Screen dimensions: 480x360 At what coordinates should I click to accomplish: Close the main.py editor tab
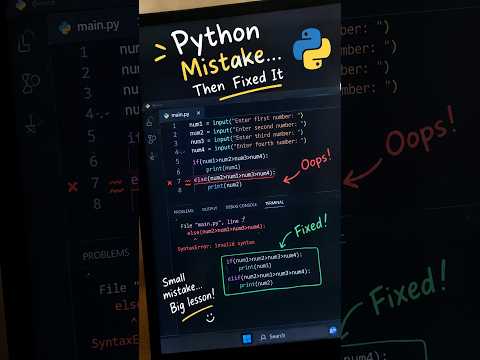[x=198, y=113]
